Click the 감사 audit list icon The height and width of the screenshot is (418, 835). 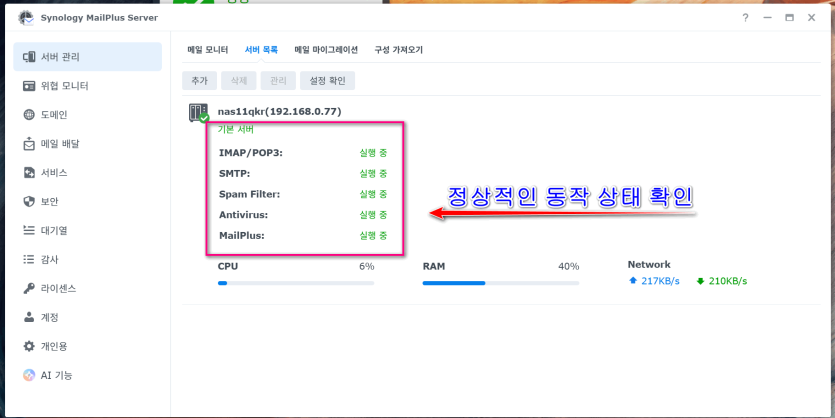pos(29,259)
